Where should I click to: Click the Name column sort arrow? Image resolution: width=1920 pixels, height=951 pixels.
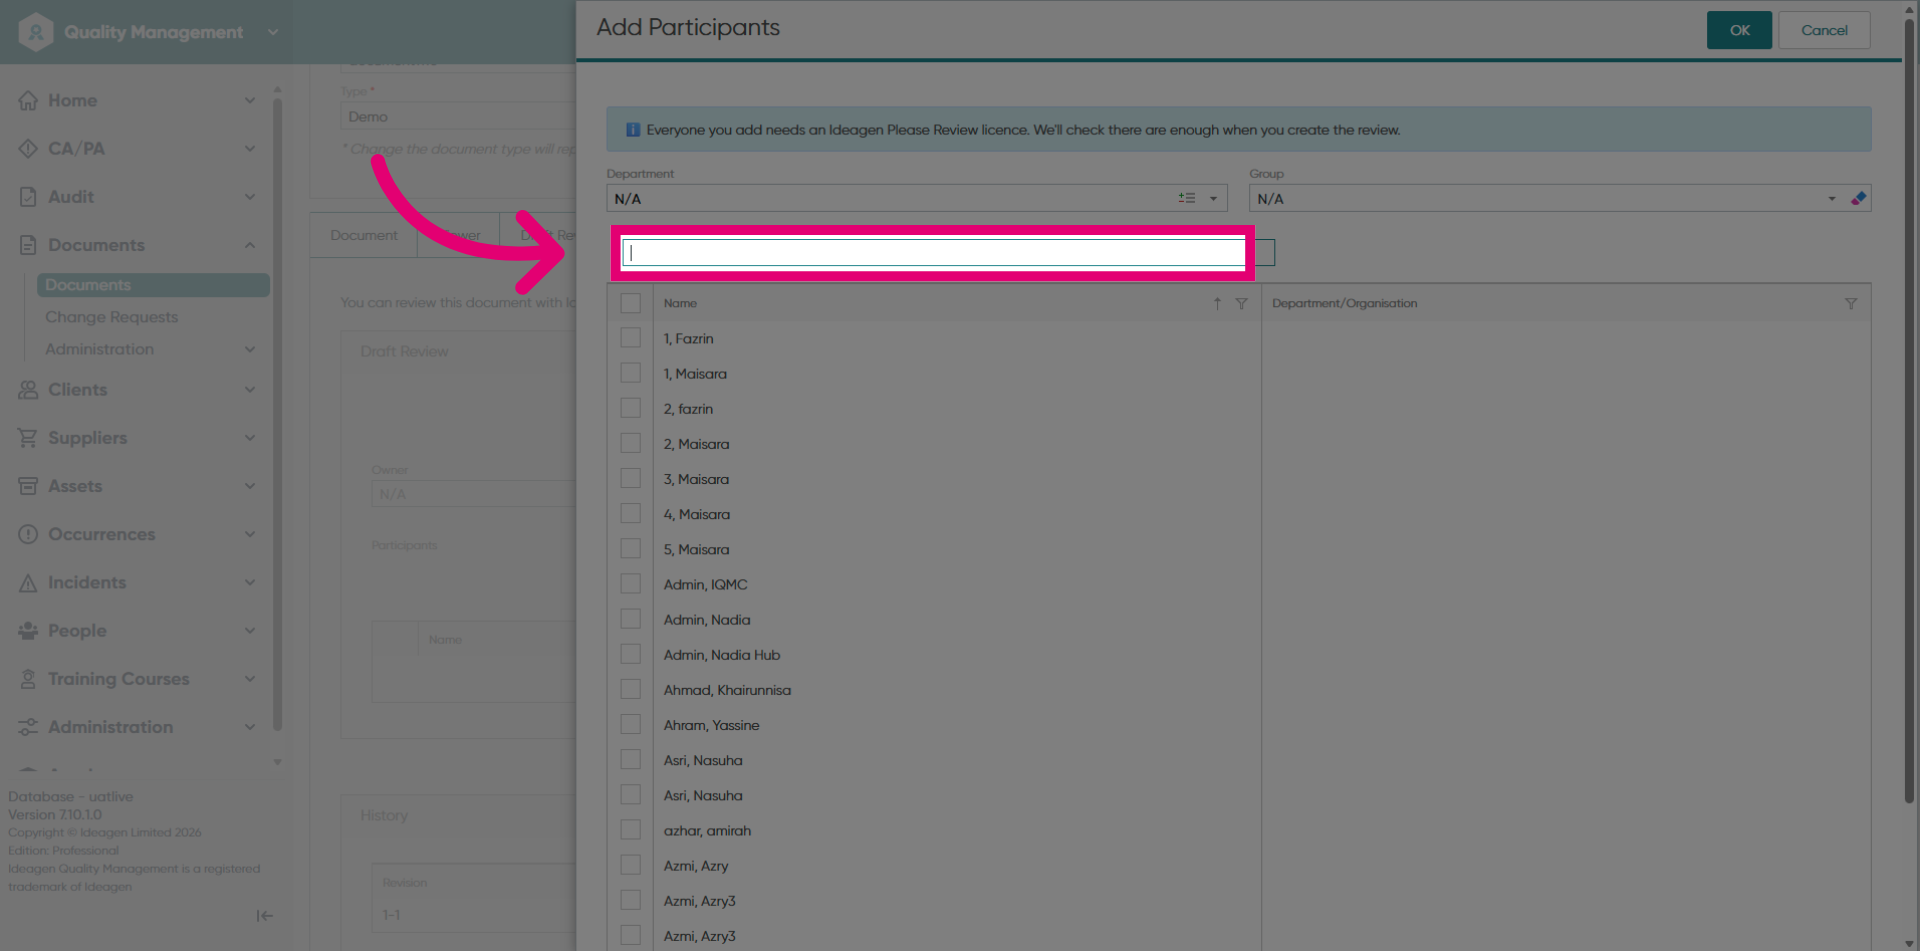(1217, 303)
